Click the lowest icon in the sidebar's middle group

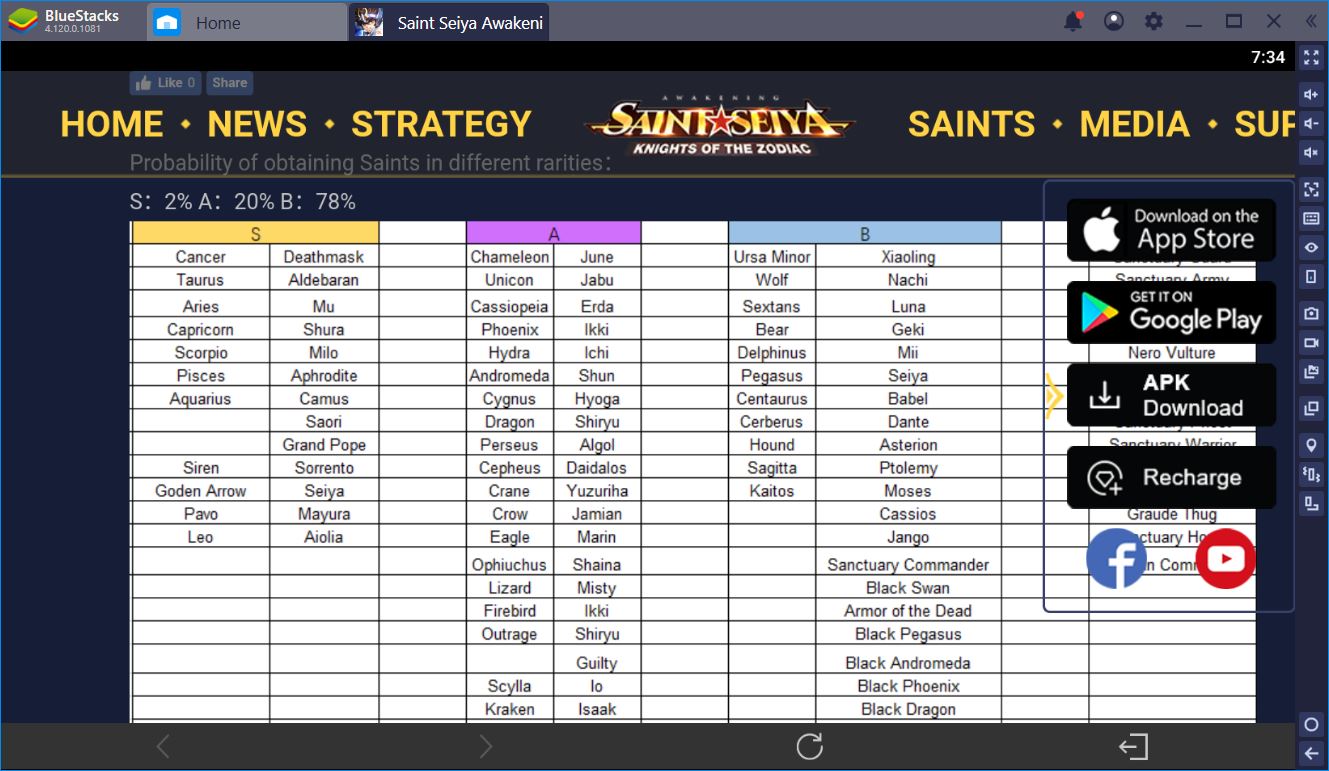click(x=1311, y=503)
